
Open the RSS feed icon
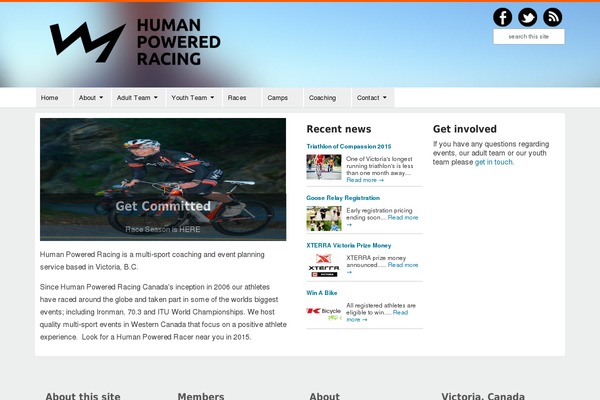tap(553, 17)
